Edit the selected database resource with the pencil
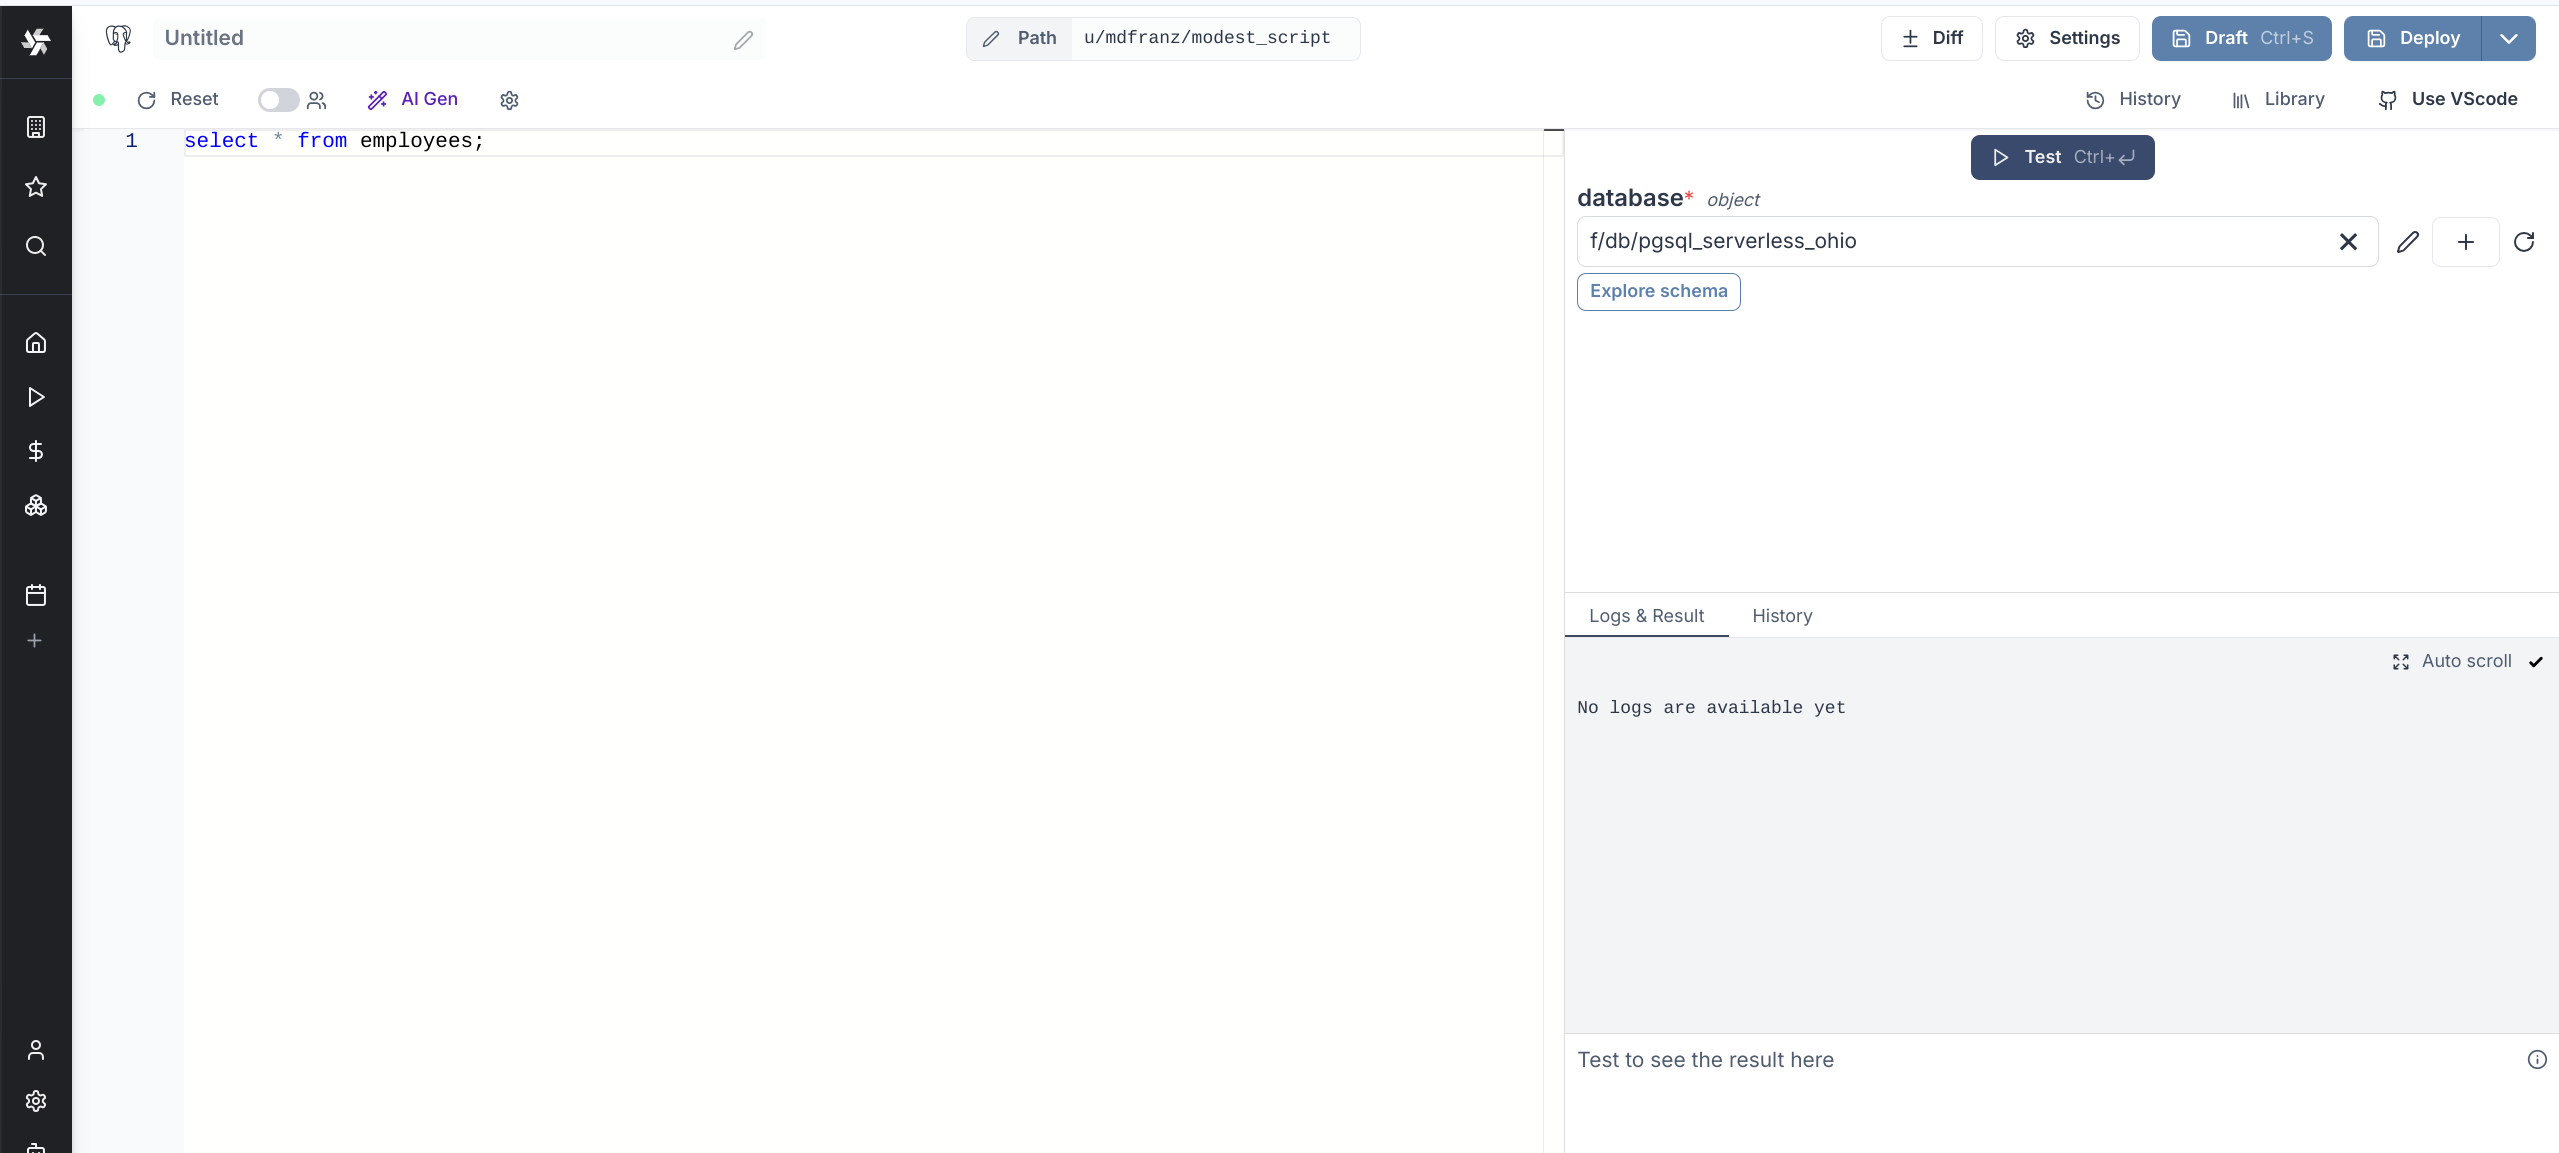The width and height of the screenshot is (2559, 1153). pyautogui.click(x=2408, y=242)
